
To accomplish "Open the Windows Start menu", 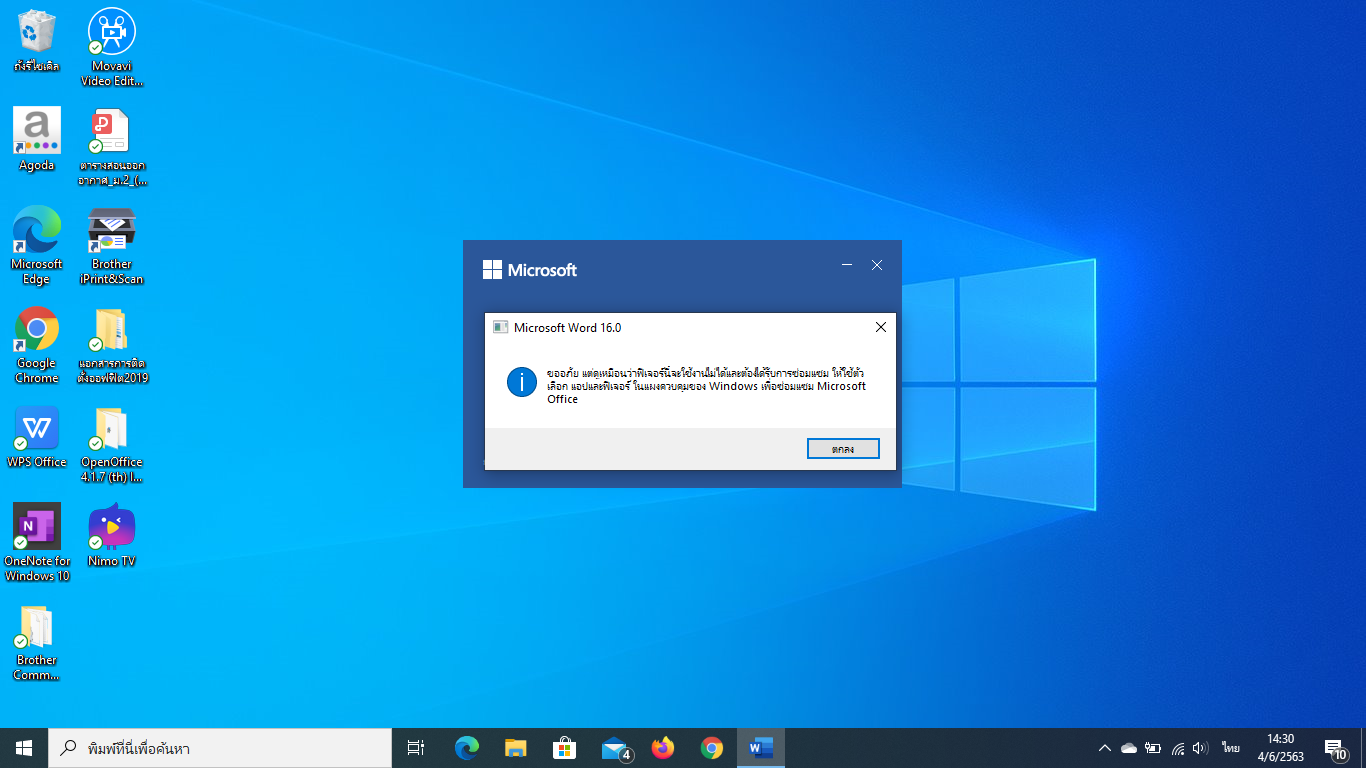I will coord(24,748).
